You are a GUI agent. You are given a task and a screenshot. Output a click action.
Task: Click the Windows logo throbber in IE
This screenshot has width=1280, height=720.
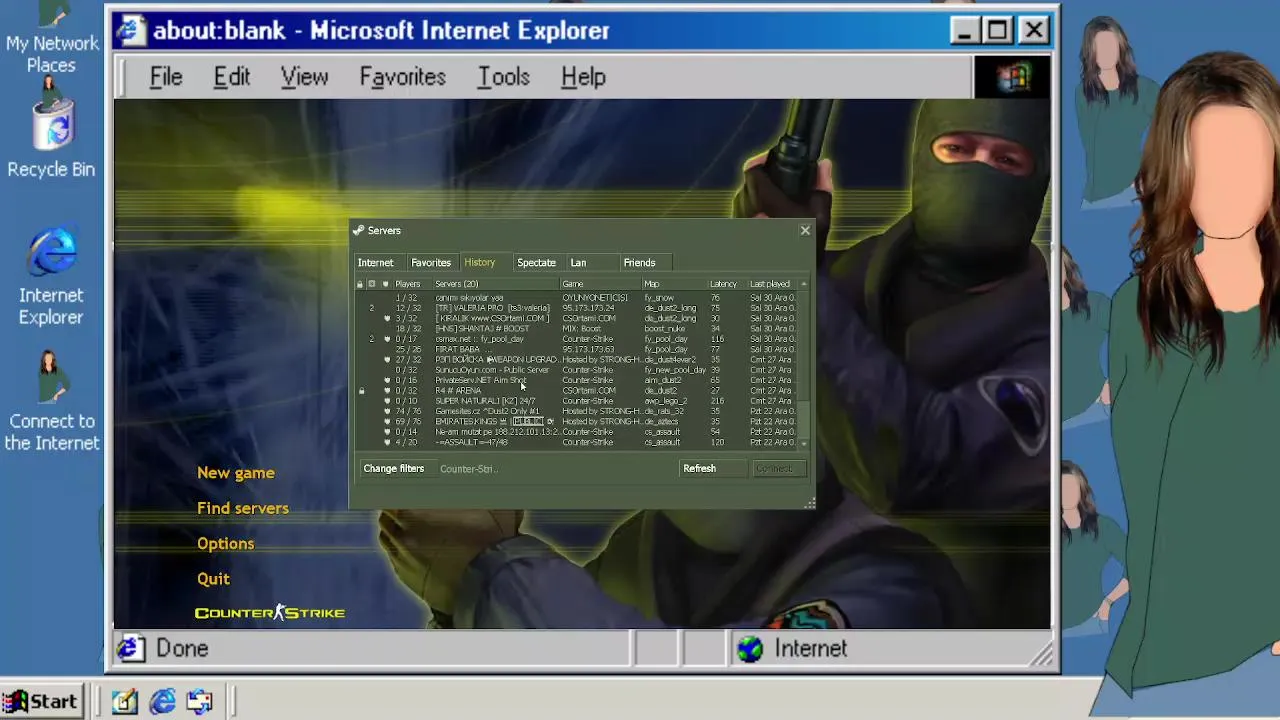click(1012, 77)
